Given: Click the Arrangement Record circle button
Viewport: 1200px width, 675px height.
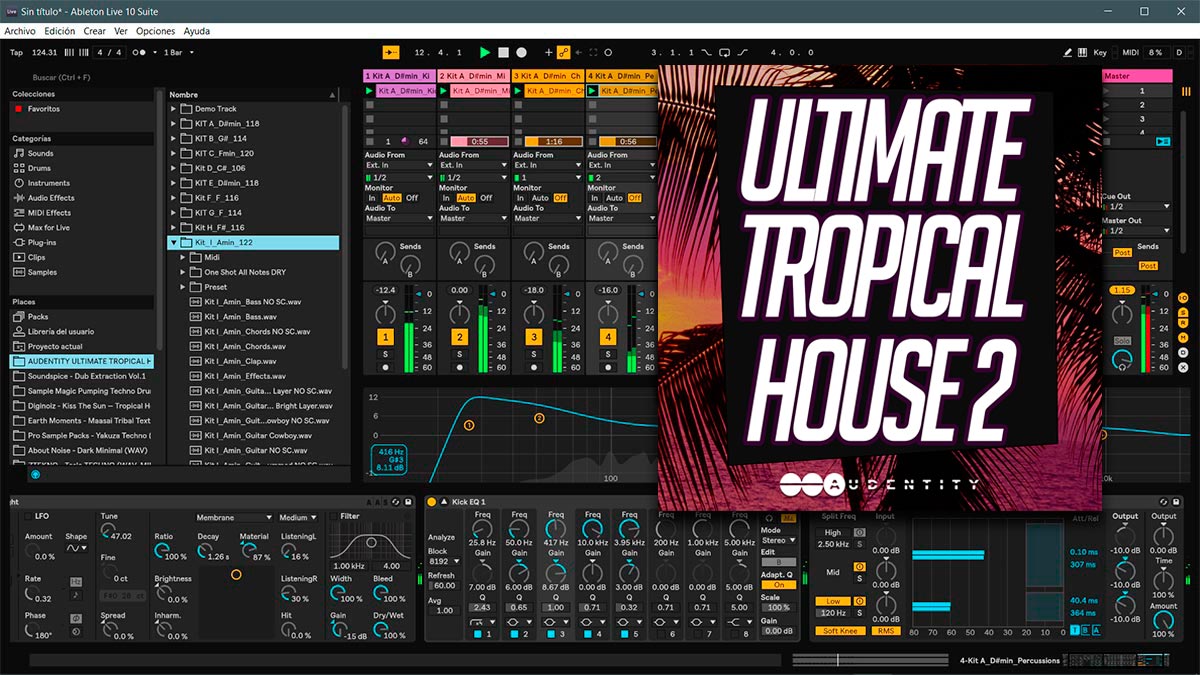Looking at the screenshot, I should click(521, 52).
